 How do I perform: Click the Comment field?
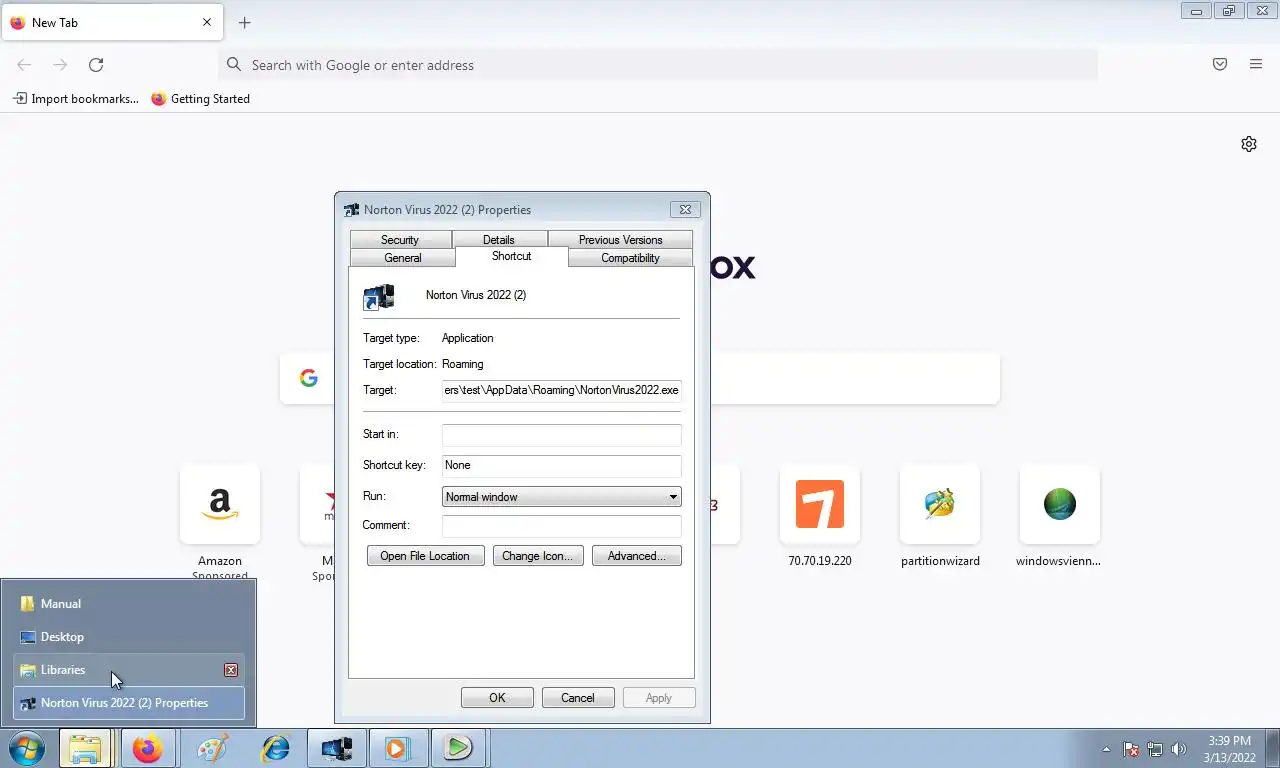tap(561, 526)
